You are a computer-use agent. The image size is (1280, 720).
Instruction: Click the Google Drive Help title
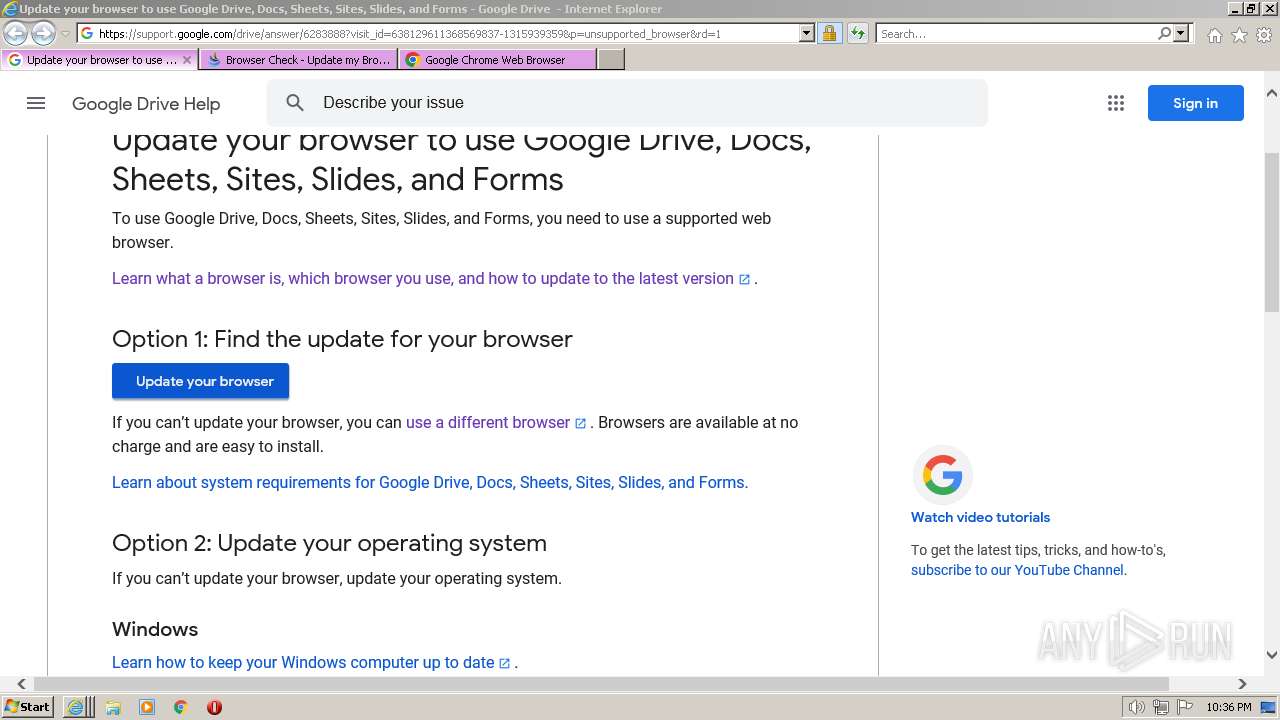[146, 104]
